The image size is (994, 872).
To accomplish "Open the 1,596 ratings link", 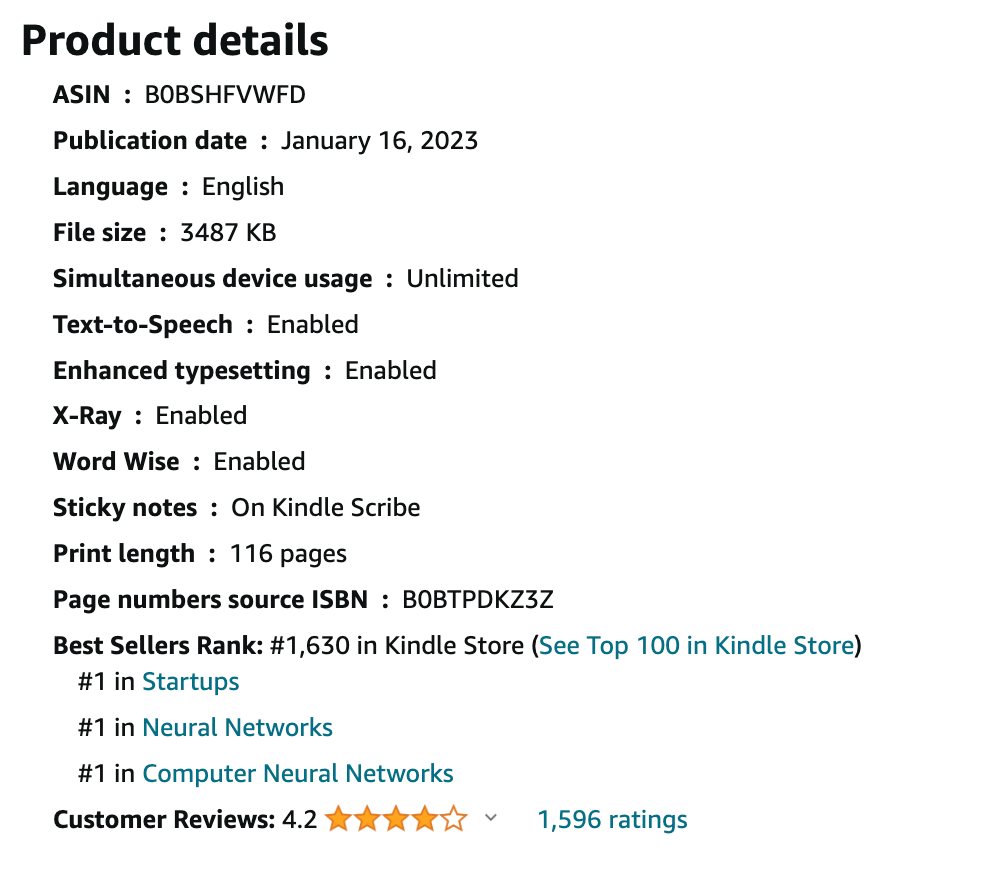I will [612, 820].
